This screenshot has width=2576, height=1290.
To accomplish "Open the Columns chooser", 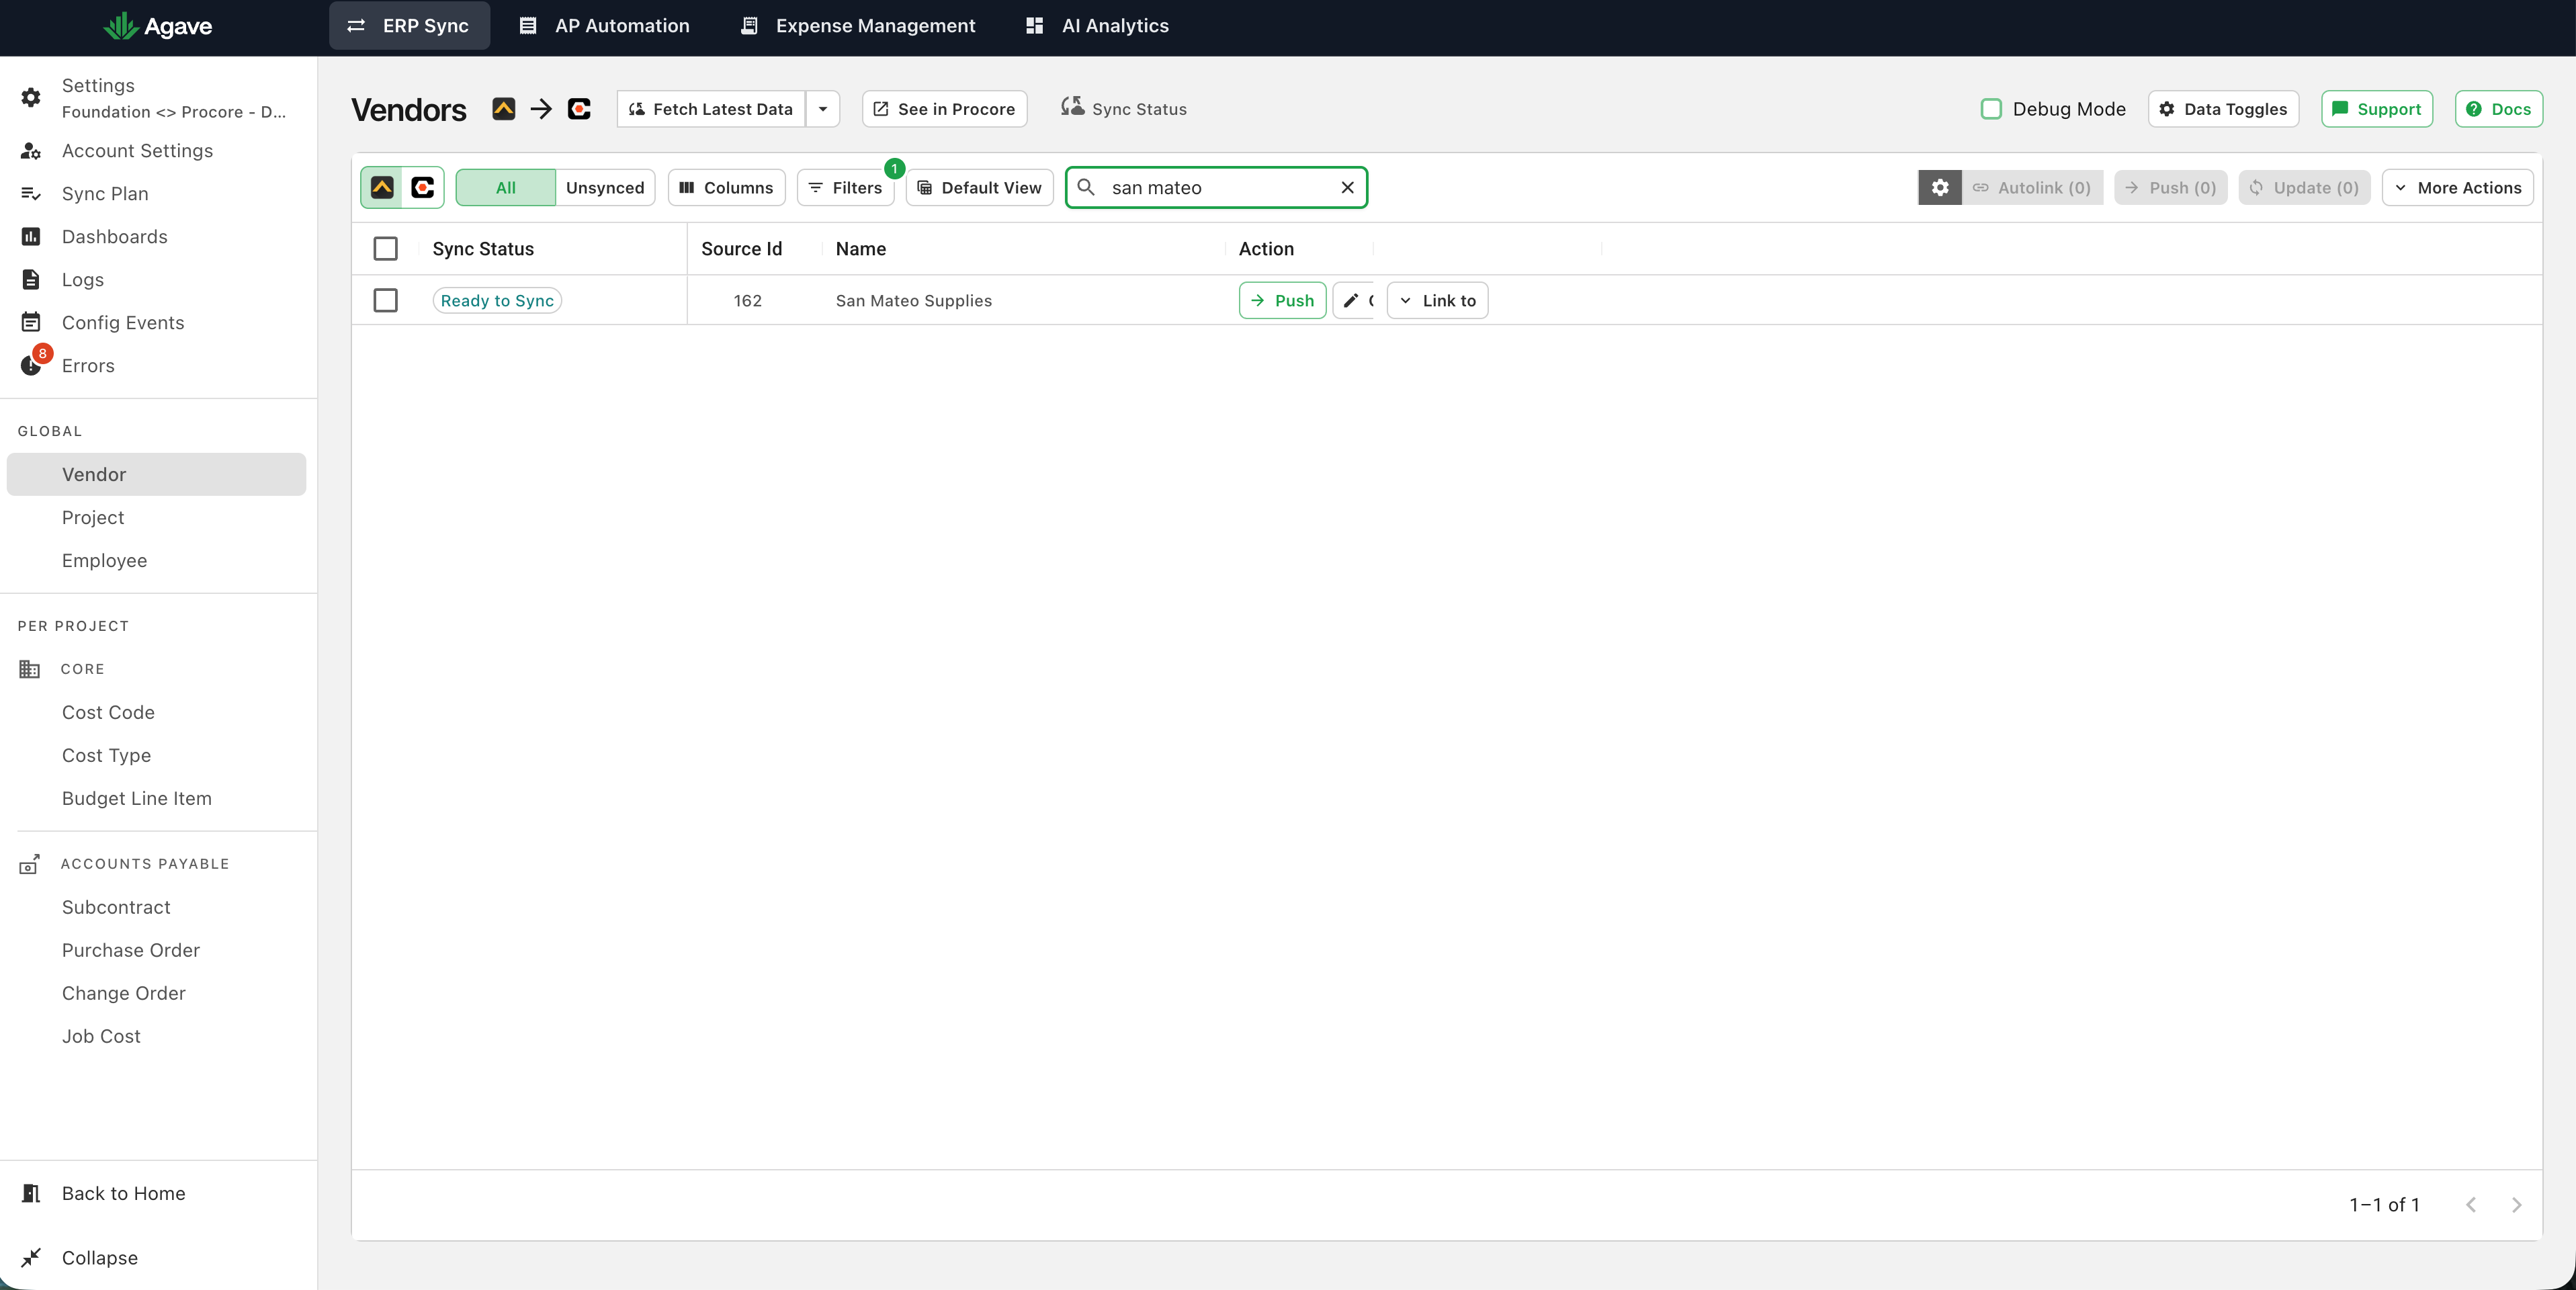I will 726,188.
